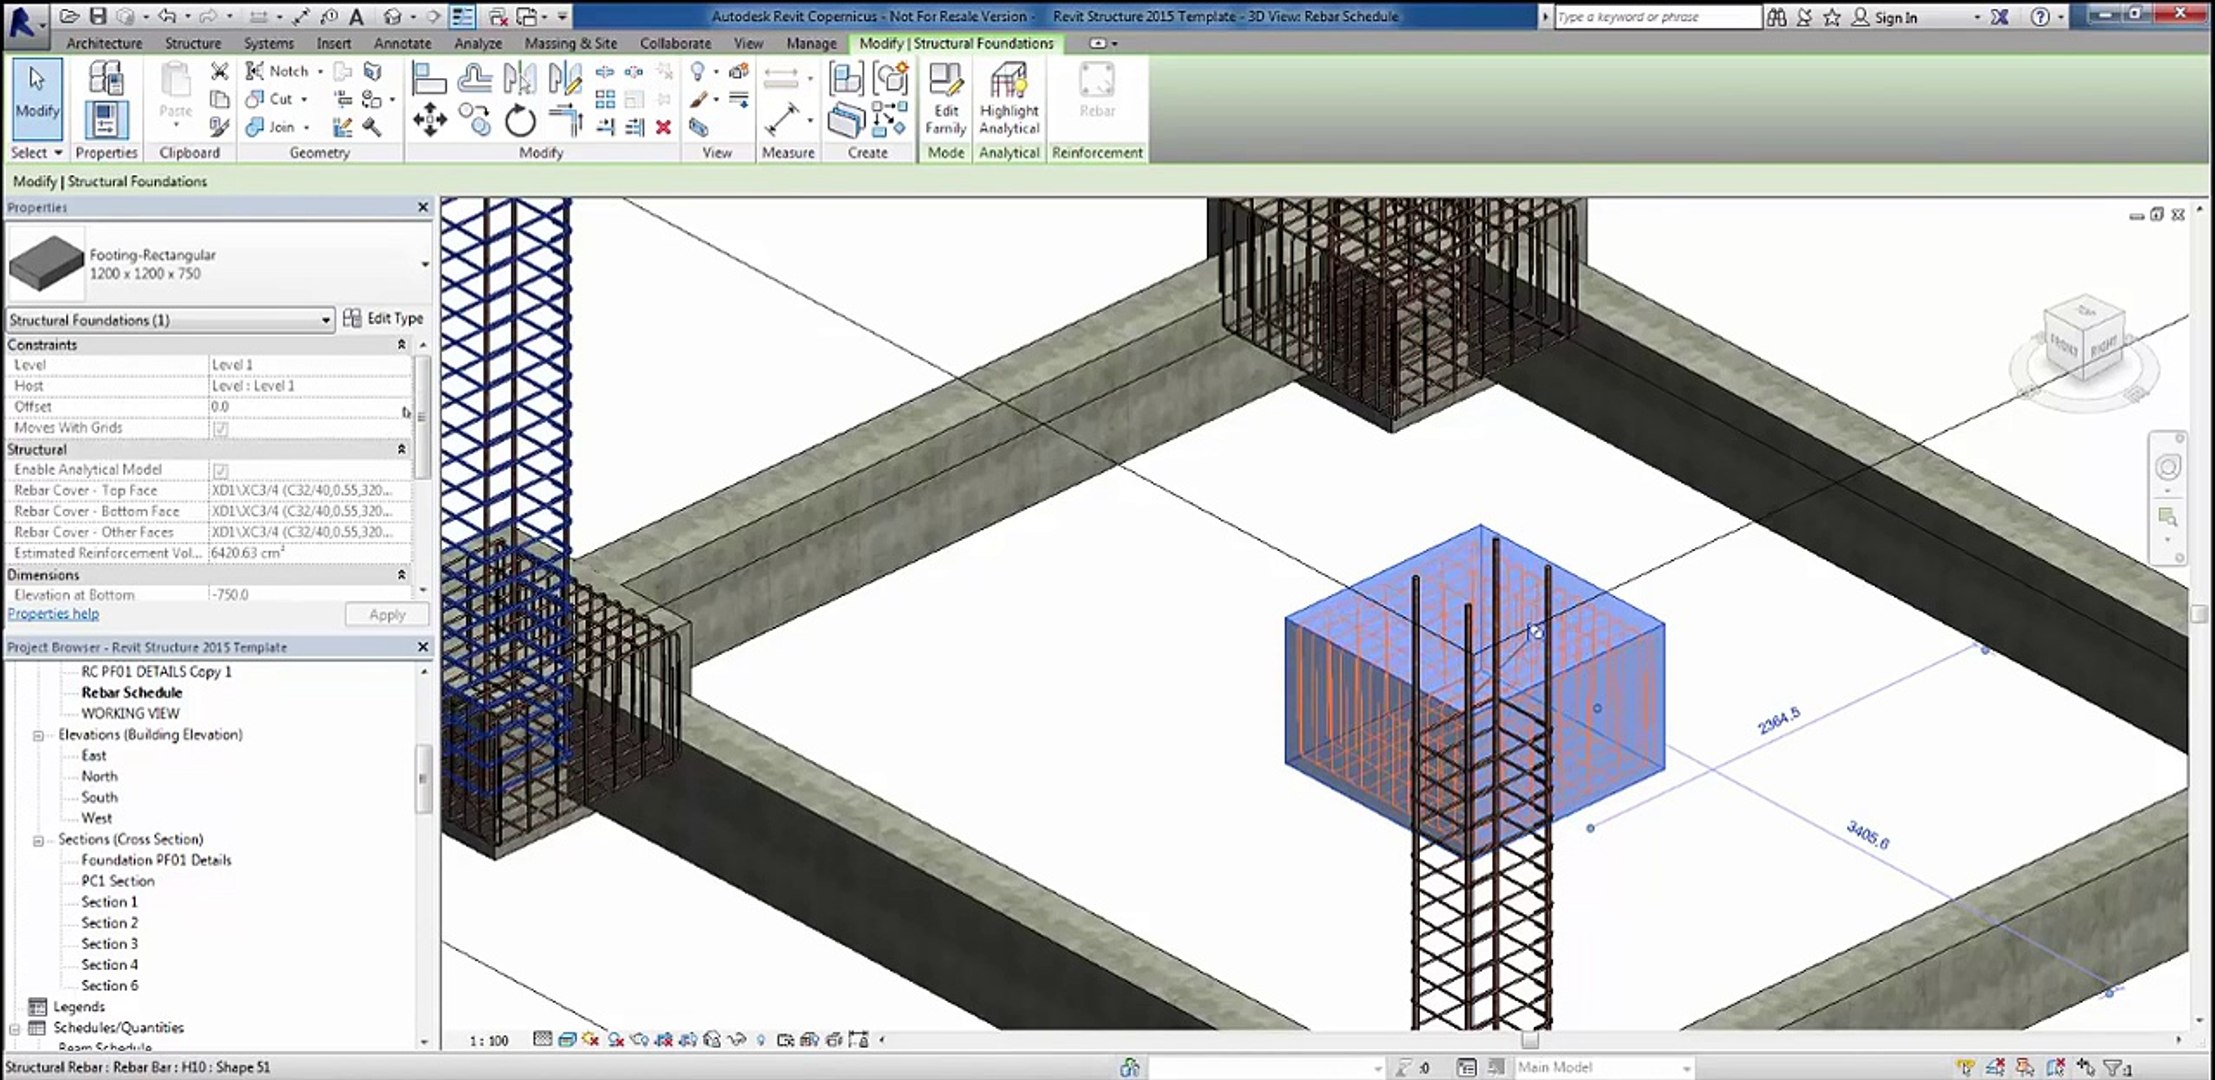Viewport: 2215px width, 1080px height.
Task: Select Section 3 in Project Browser
Action: [x=109, y=944]
